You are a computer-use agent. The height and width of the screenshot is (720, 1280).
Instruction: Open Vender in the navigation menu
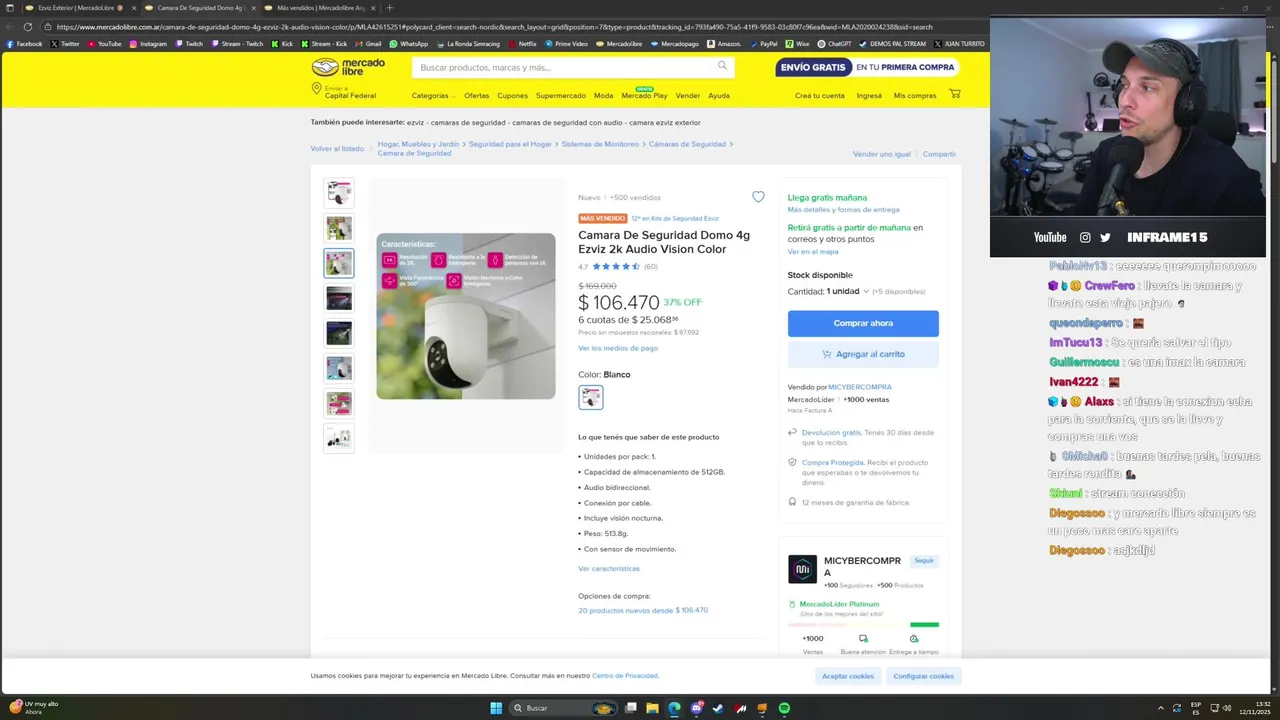[688, 96]
